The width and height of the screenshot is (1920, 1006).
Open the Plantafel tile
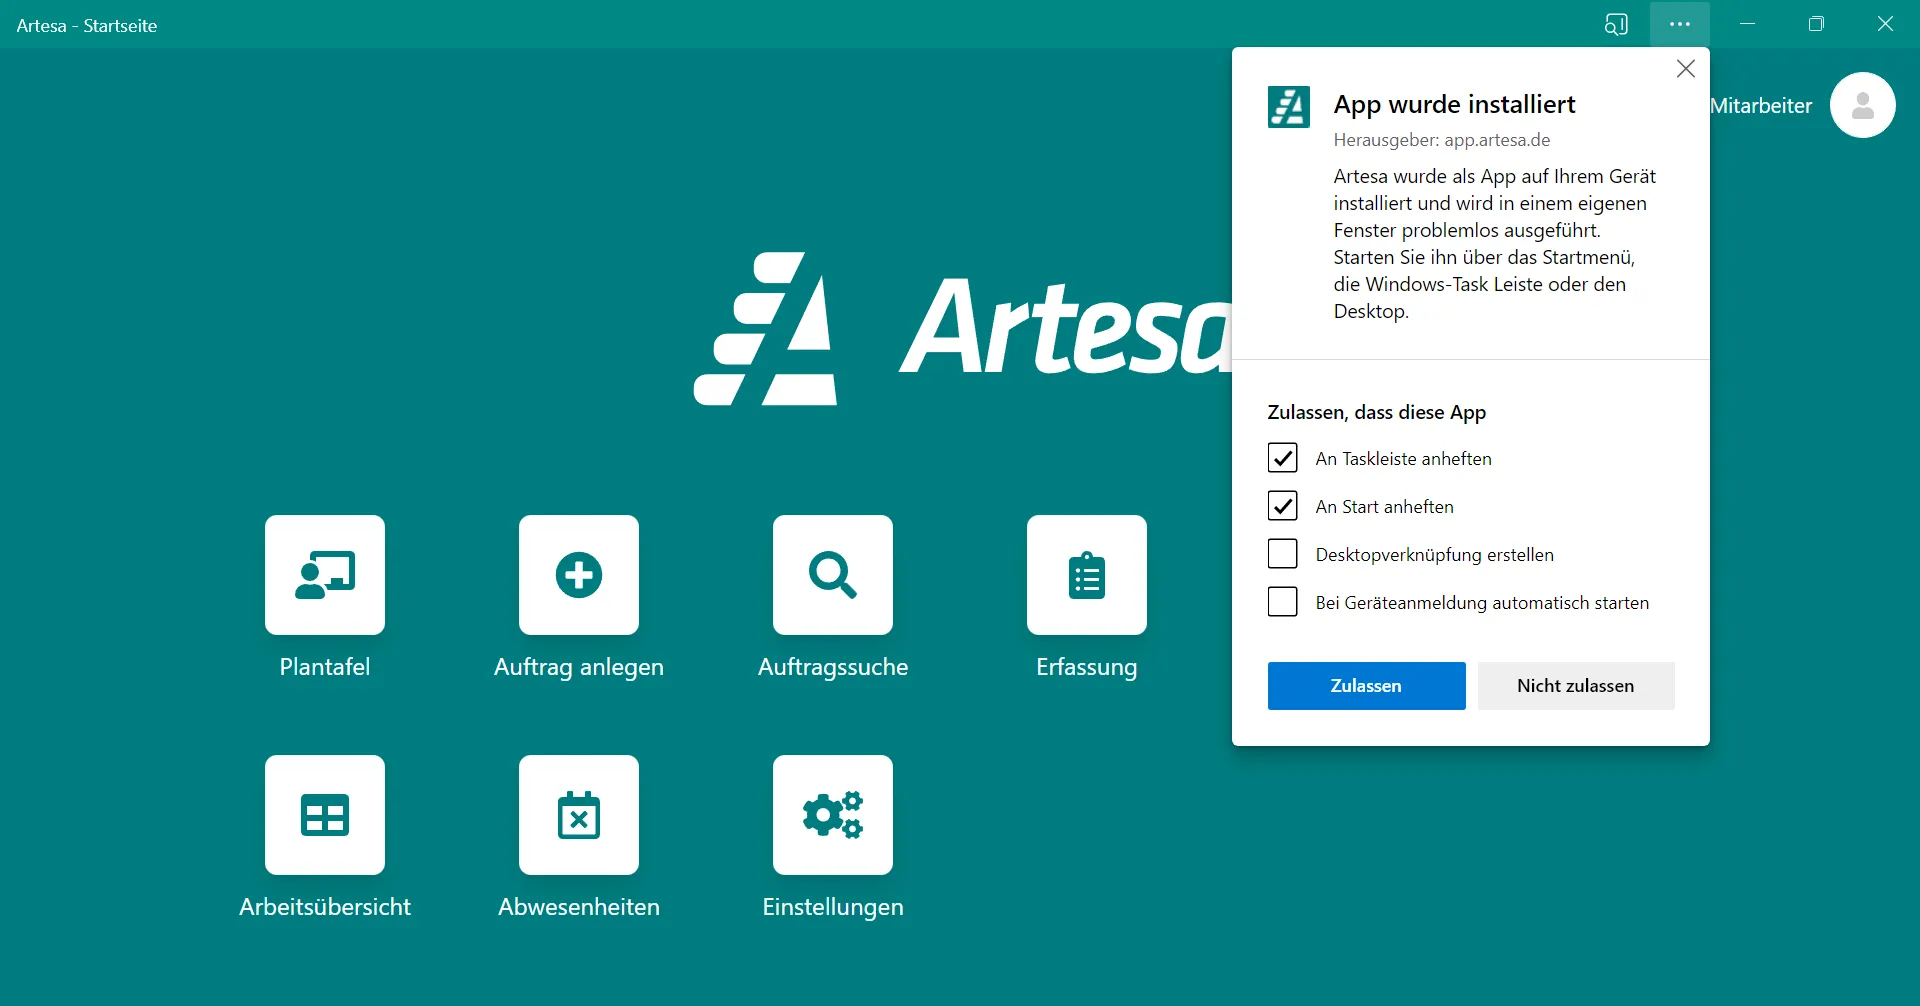click(x=324, y=575)
